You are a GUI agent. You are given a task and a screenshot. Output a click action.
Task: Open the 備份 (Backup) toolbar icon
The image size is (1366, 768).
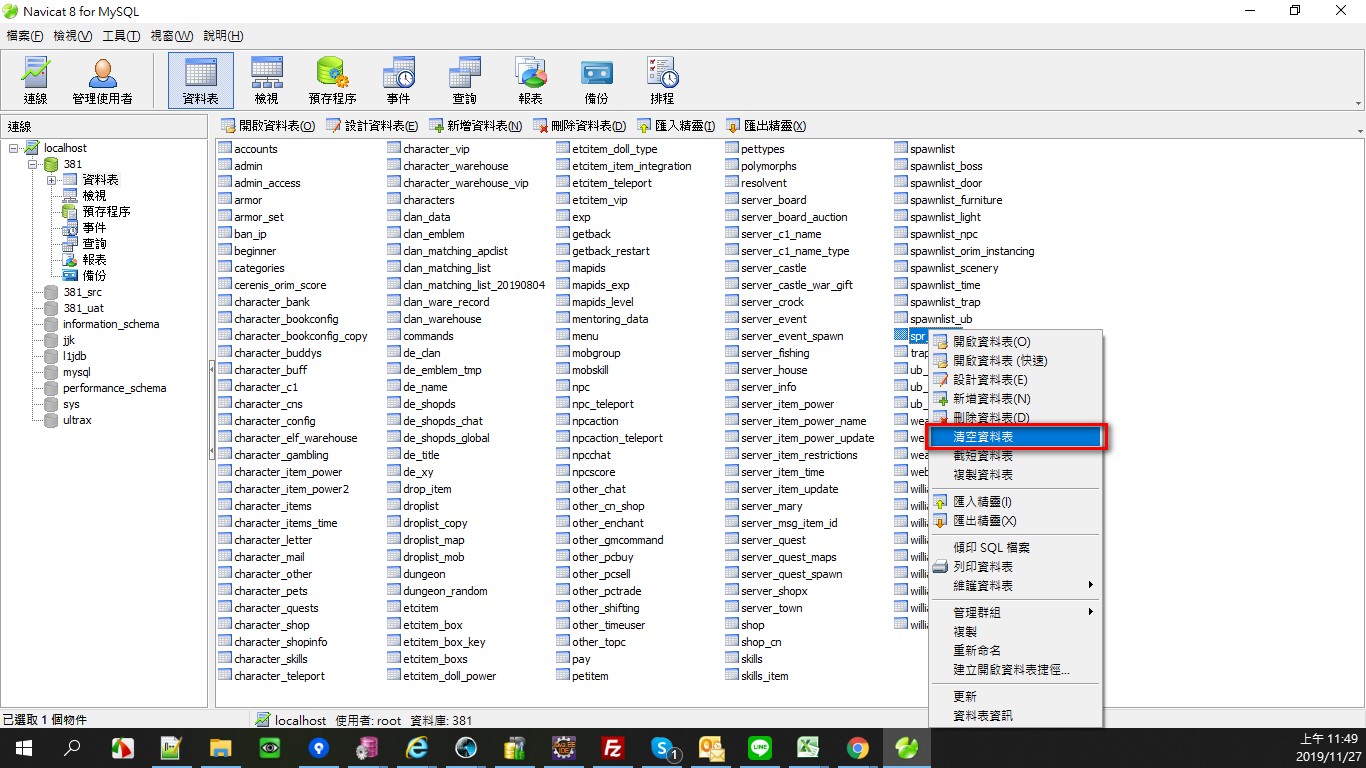point(596,81)
